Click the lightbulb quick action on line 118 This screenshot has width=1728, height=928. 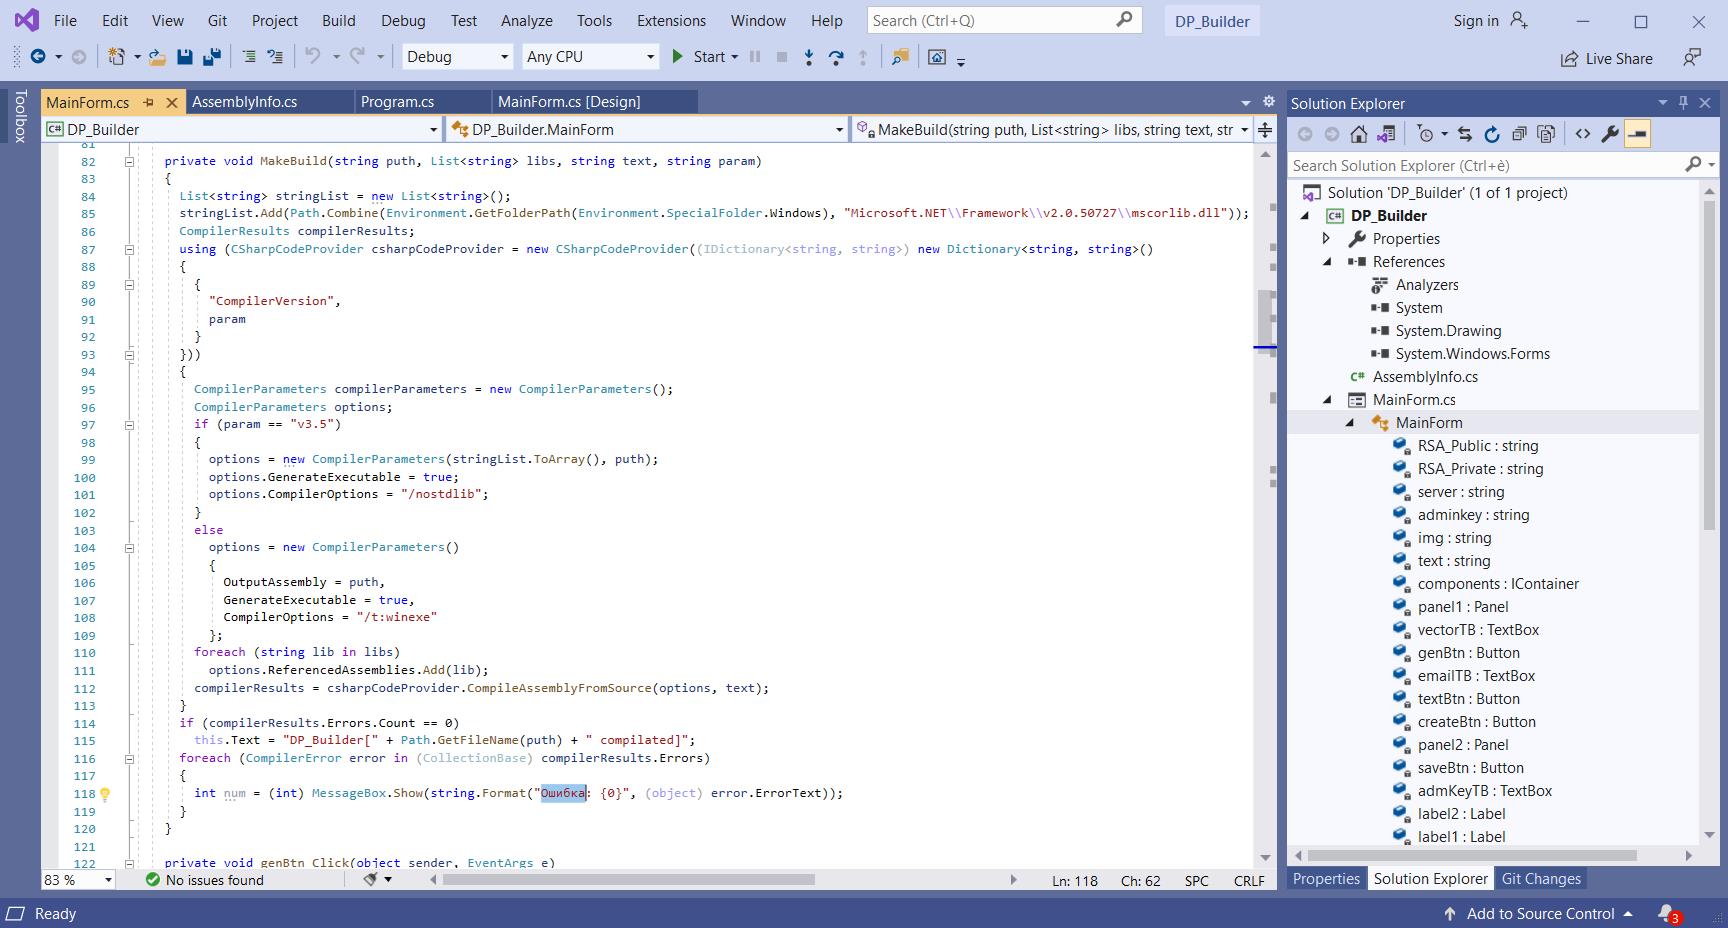point(105,794)
